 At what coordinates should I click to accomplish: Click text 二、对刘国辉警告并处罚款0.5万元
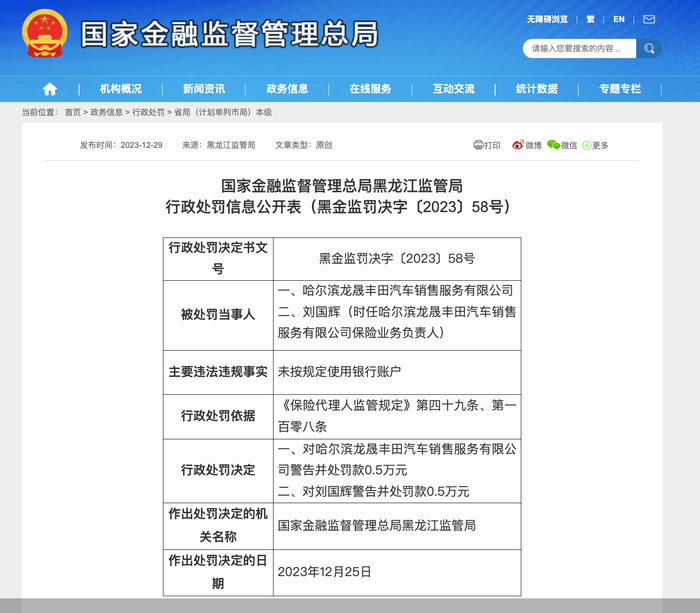[374, 492]
